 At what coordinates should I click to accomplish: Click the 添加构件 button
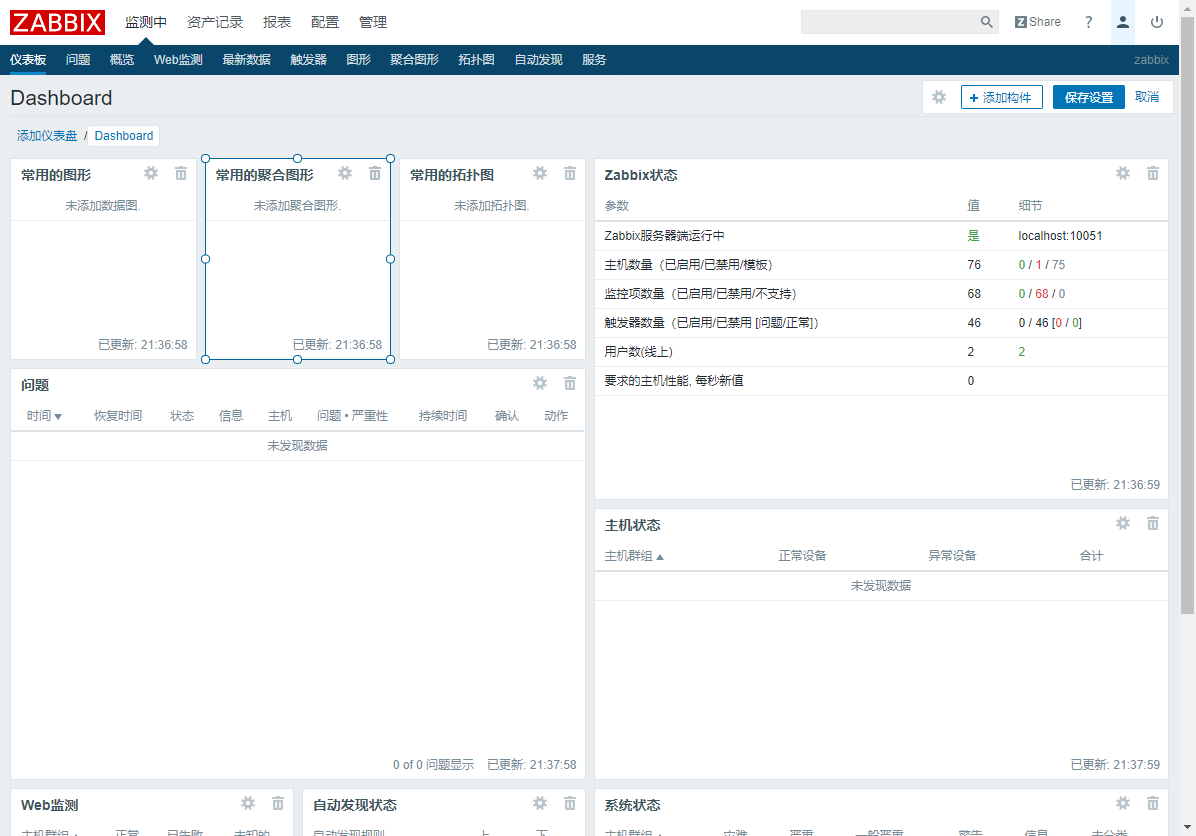pos(1001,96)
